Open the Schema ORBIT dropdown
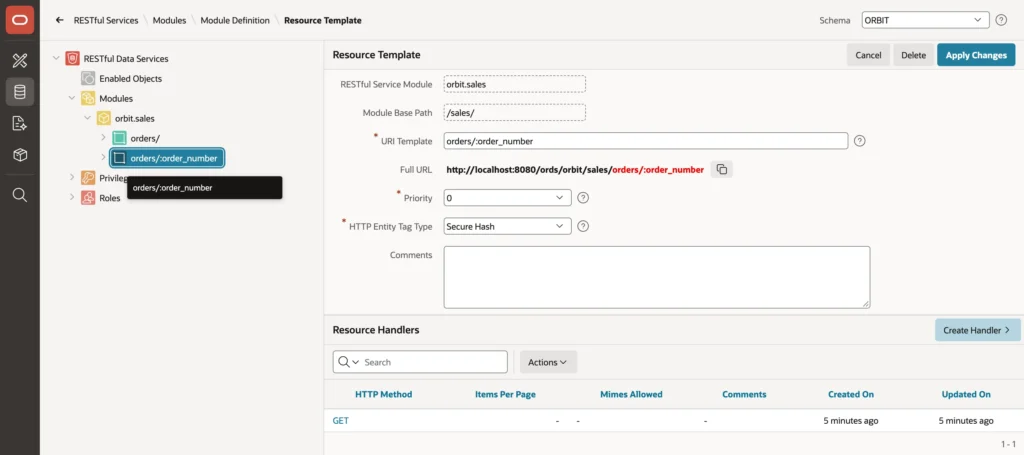This screenshot has width=1024, height=455. tap(925, 20)
